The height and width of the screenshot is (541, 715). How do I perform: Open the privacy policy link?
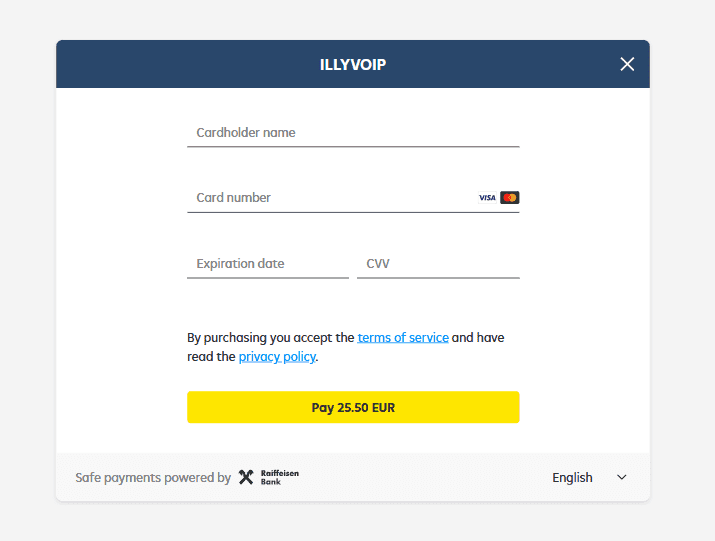click(277, 357)
